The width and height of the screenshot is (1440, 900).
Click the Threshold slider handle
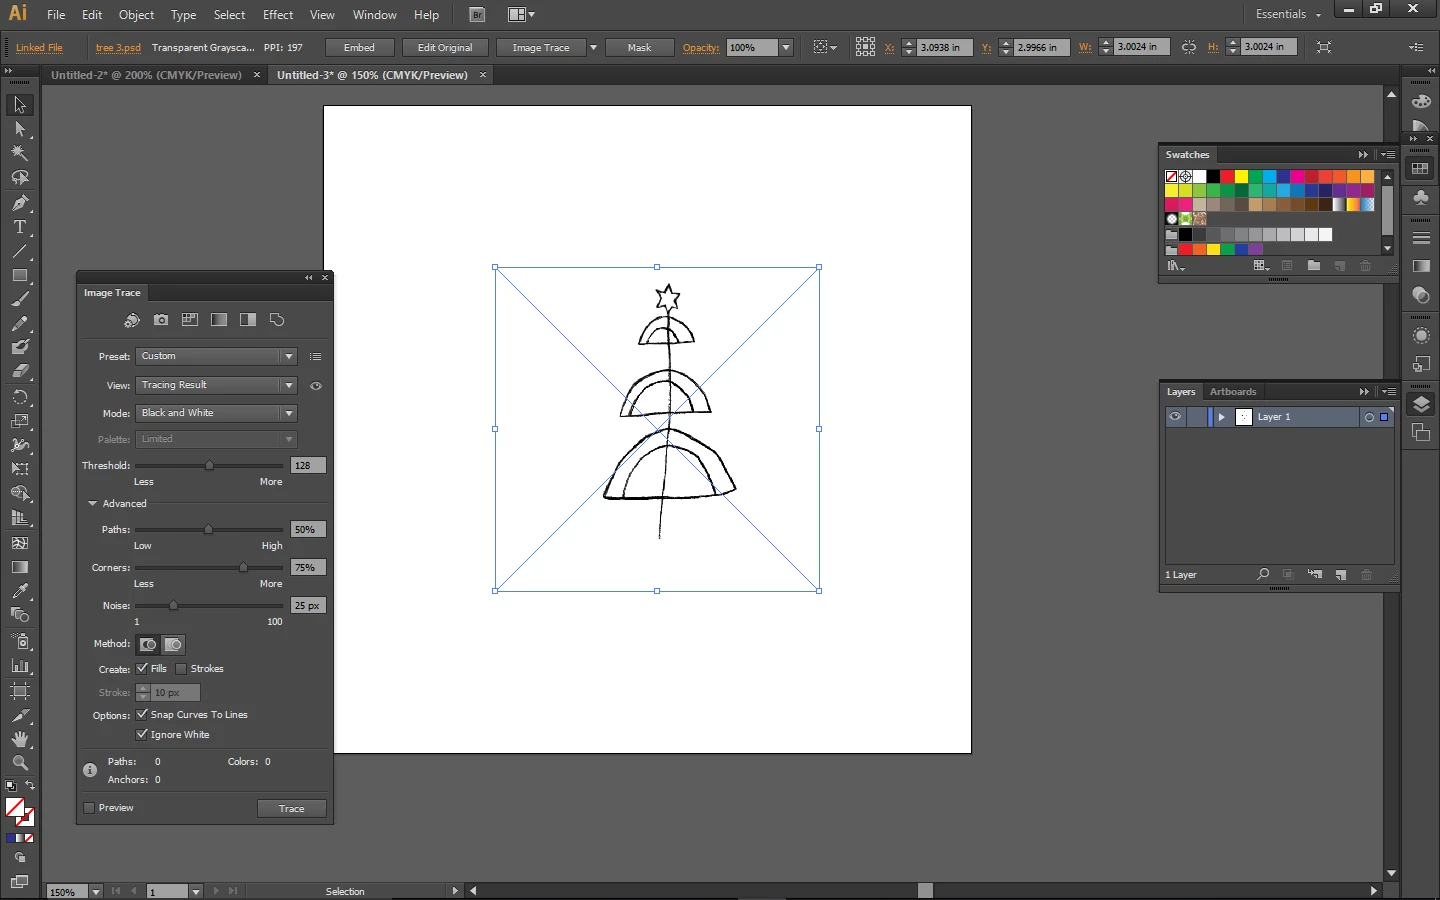click(209, 466)
